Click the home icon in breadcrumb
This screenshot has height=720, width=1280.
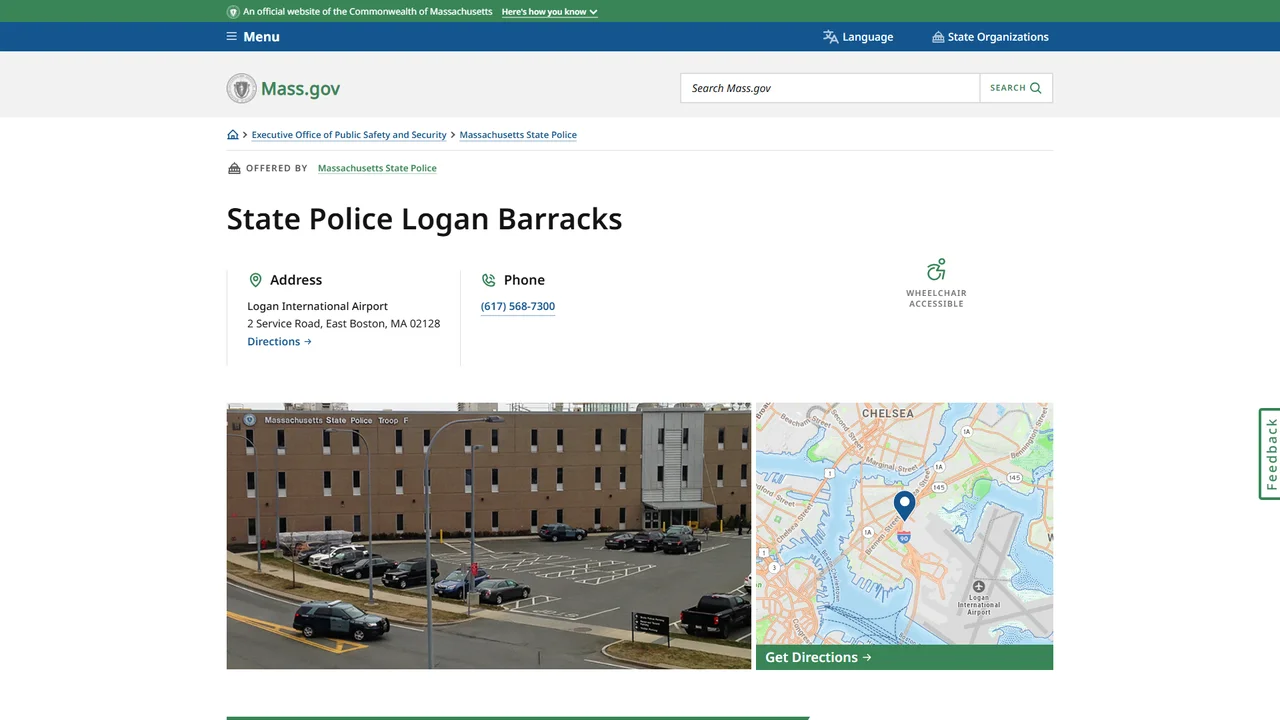click(x=233, y=135)
